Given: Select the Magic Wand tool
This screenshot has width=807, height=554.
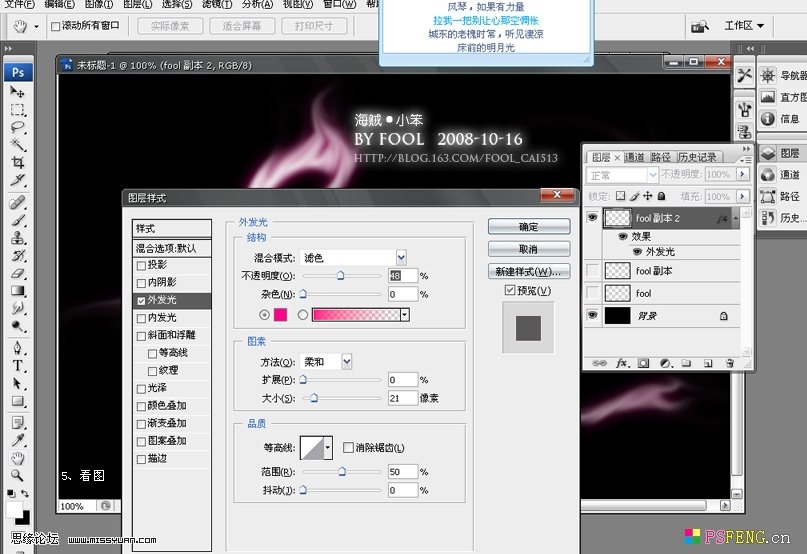Looking at the screenshot, I should 17,145.
